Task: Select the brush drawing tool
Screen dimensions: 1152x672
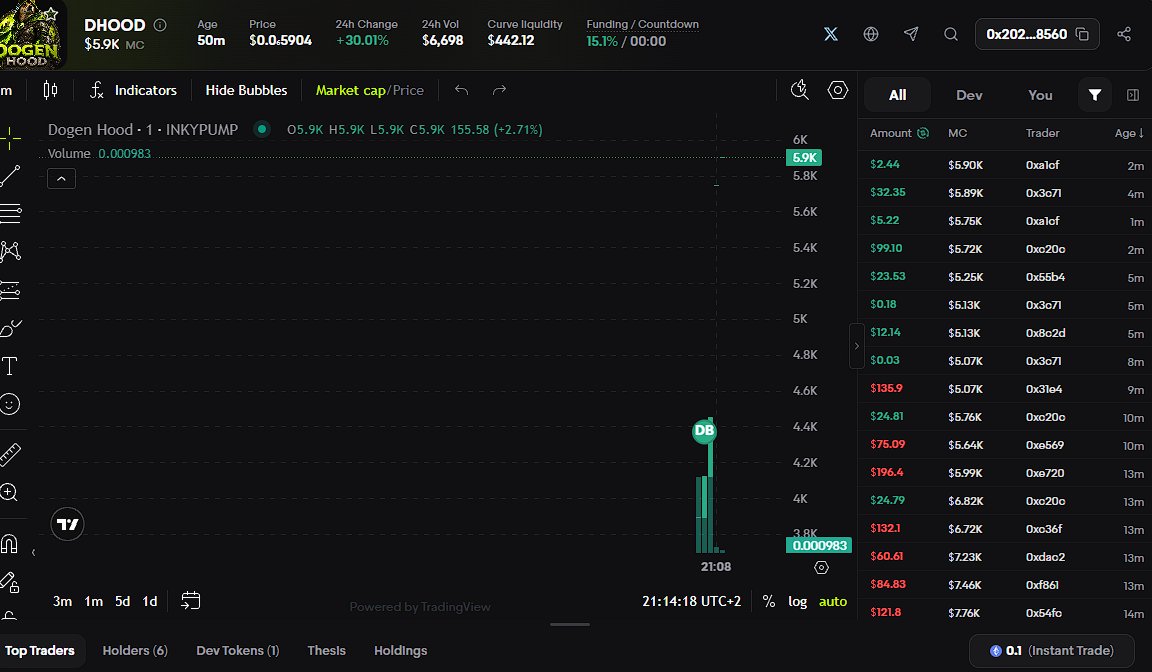Action: pyautogui.click(x=10, y=328)
